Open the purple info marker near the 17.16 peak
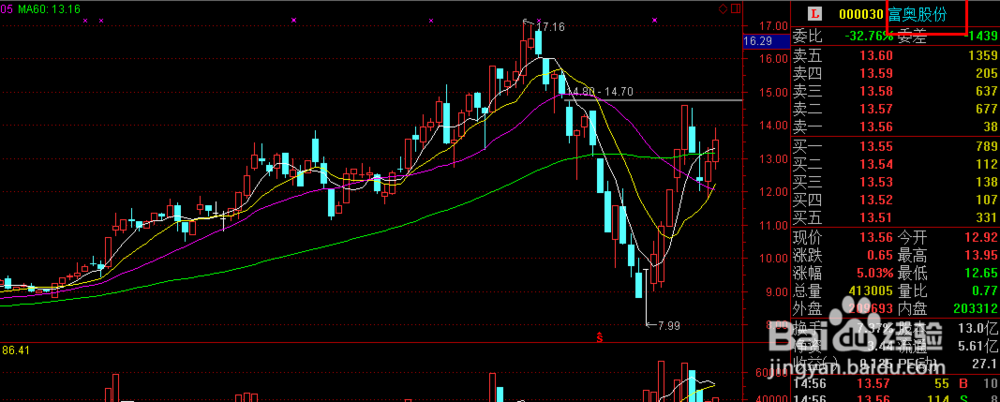This screenshot has width=1000, height=402. (x=539, y=20)
